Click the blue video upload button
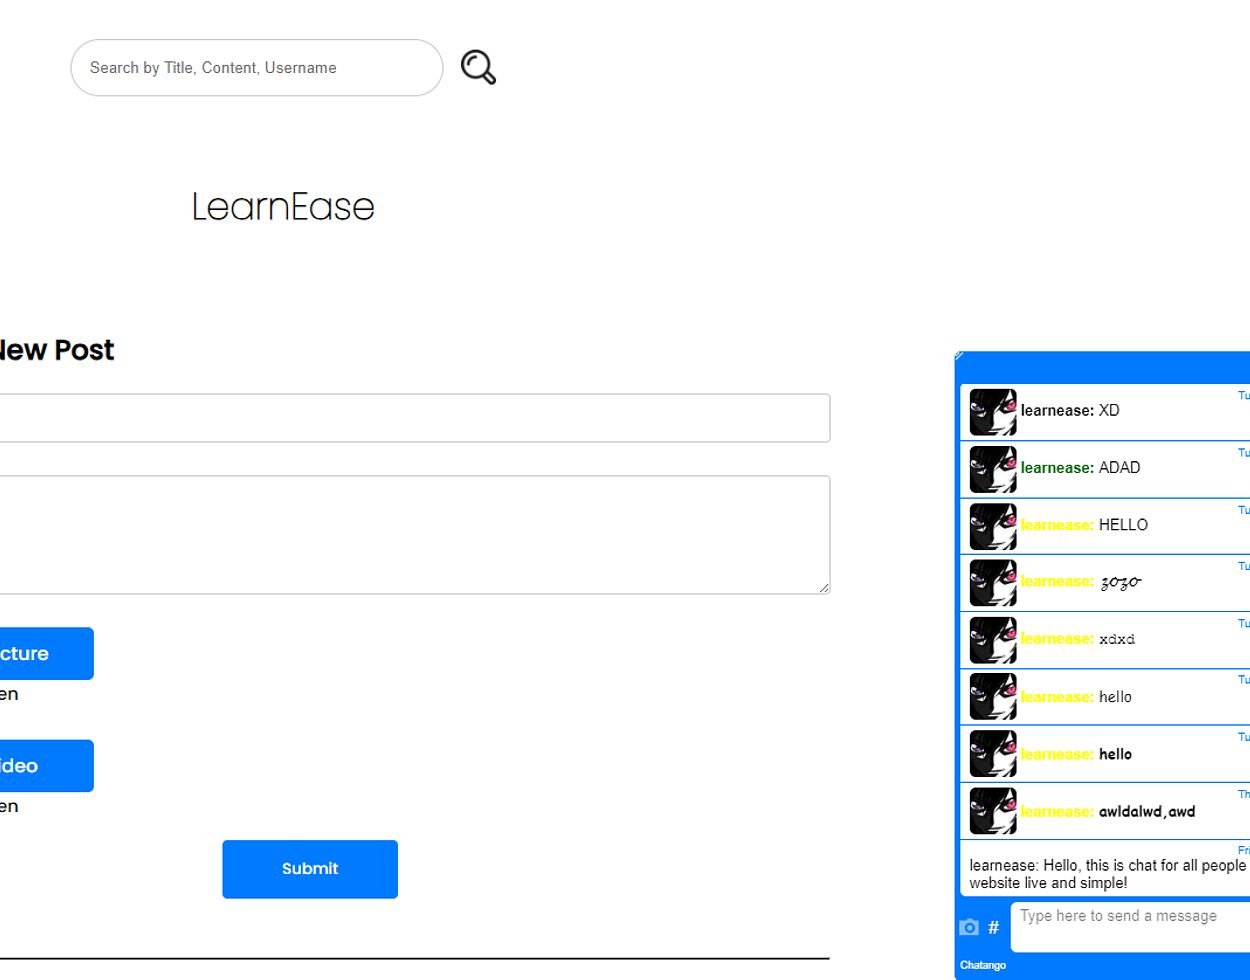This screenshot has width=1250, height=980. coord(45,766)
